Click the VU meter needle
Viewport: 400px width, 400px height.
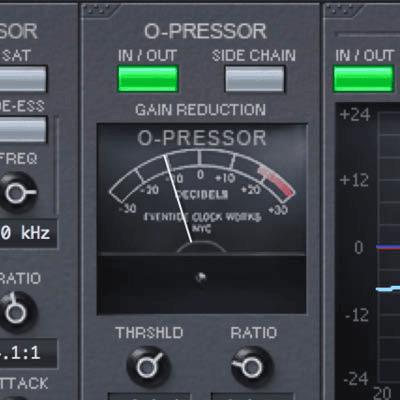tap(178, 199)
